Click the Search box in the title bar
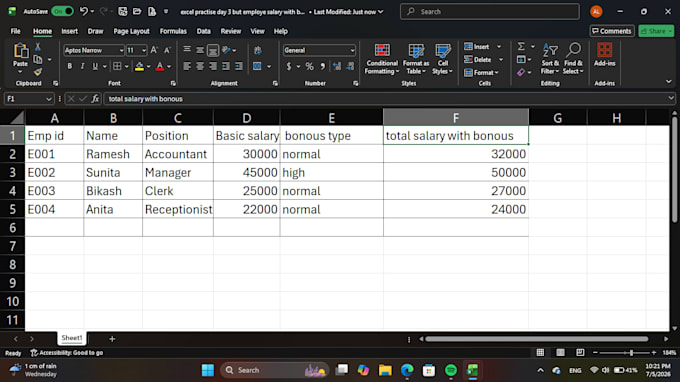The height and width of the screenshot is (382, 680). coord(490,12)
